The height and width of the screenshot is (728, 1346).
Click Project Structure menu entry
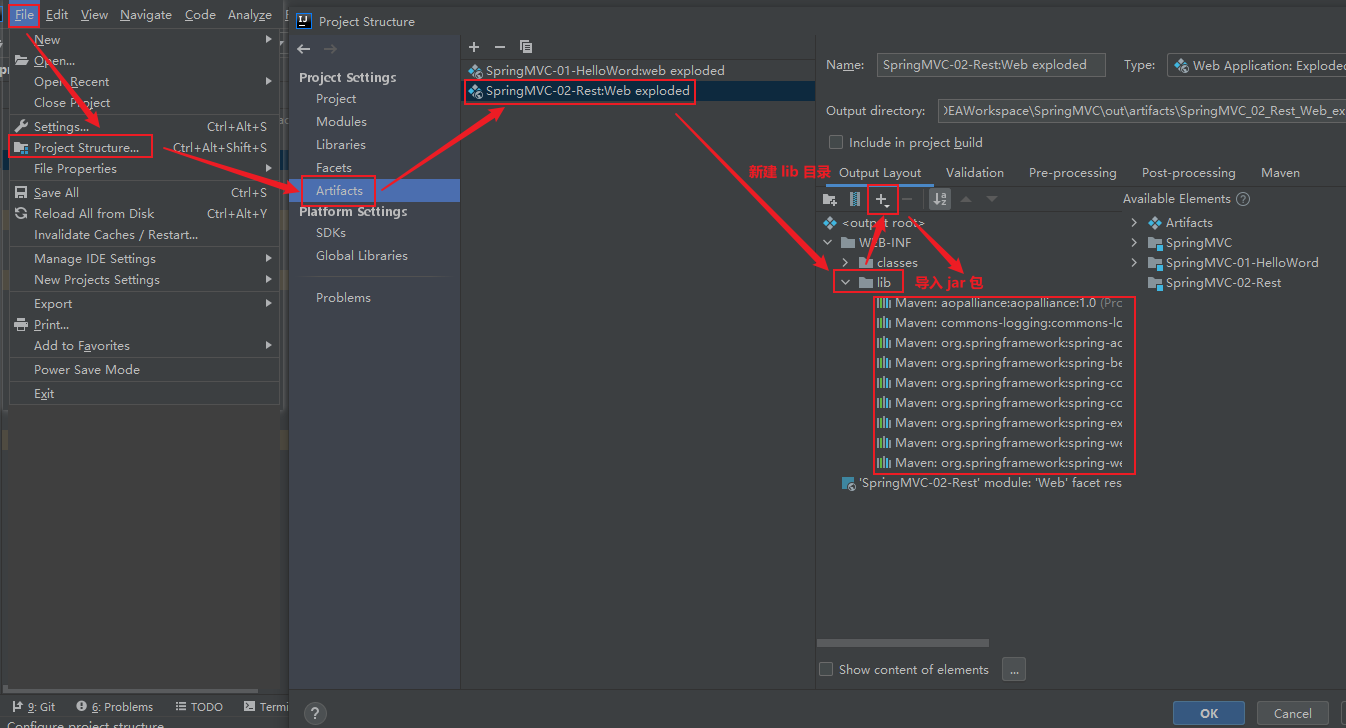pos(144,147)
